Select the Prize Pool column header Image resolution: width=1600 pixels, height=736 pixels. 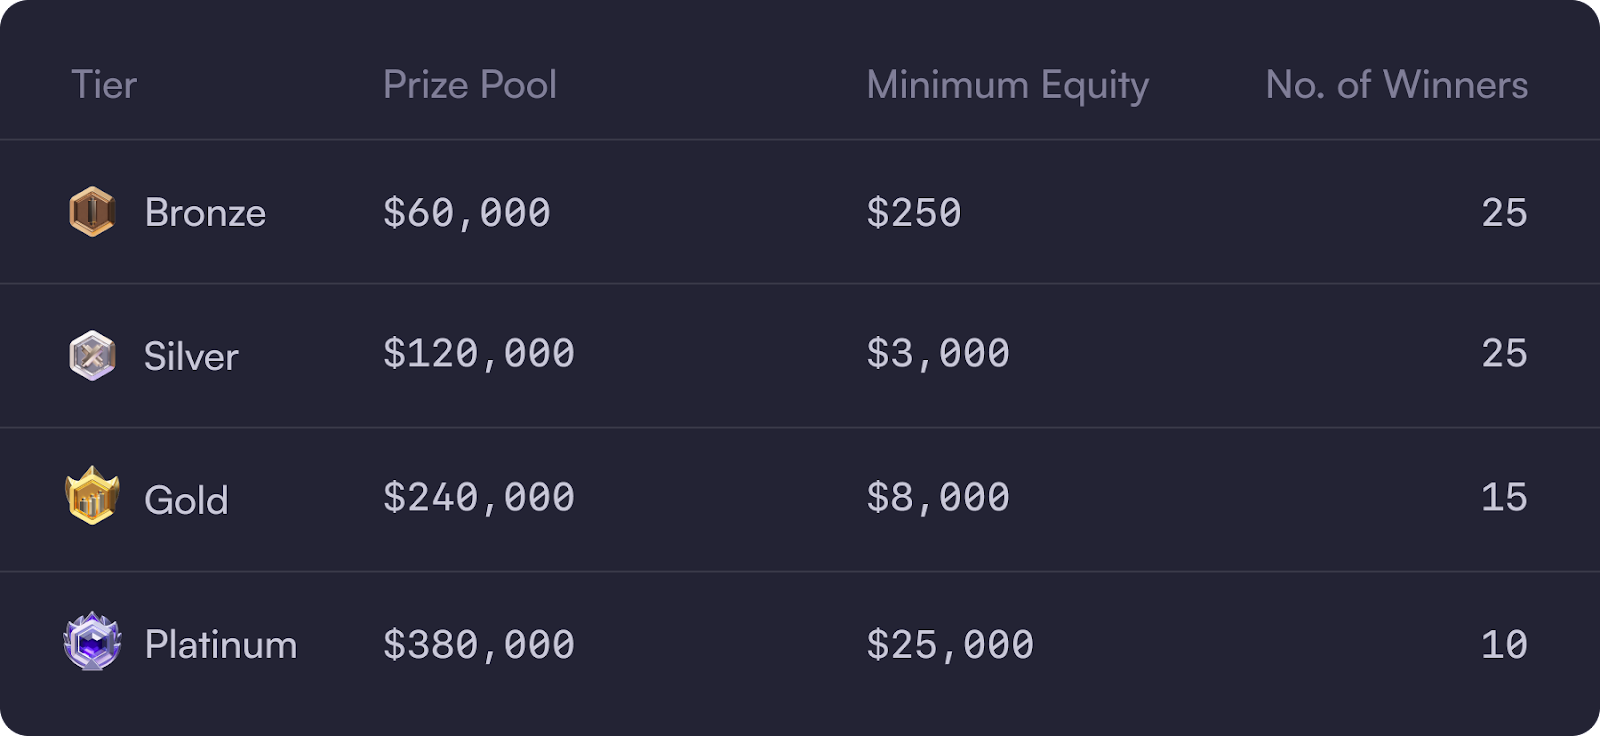coord(470,85)
